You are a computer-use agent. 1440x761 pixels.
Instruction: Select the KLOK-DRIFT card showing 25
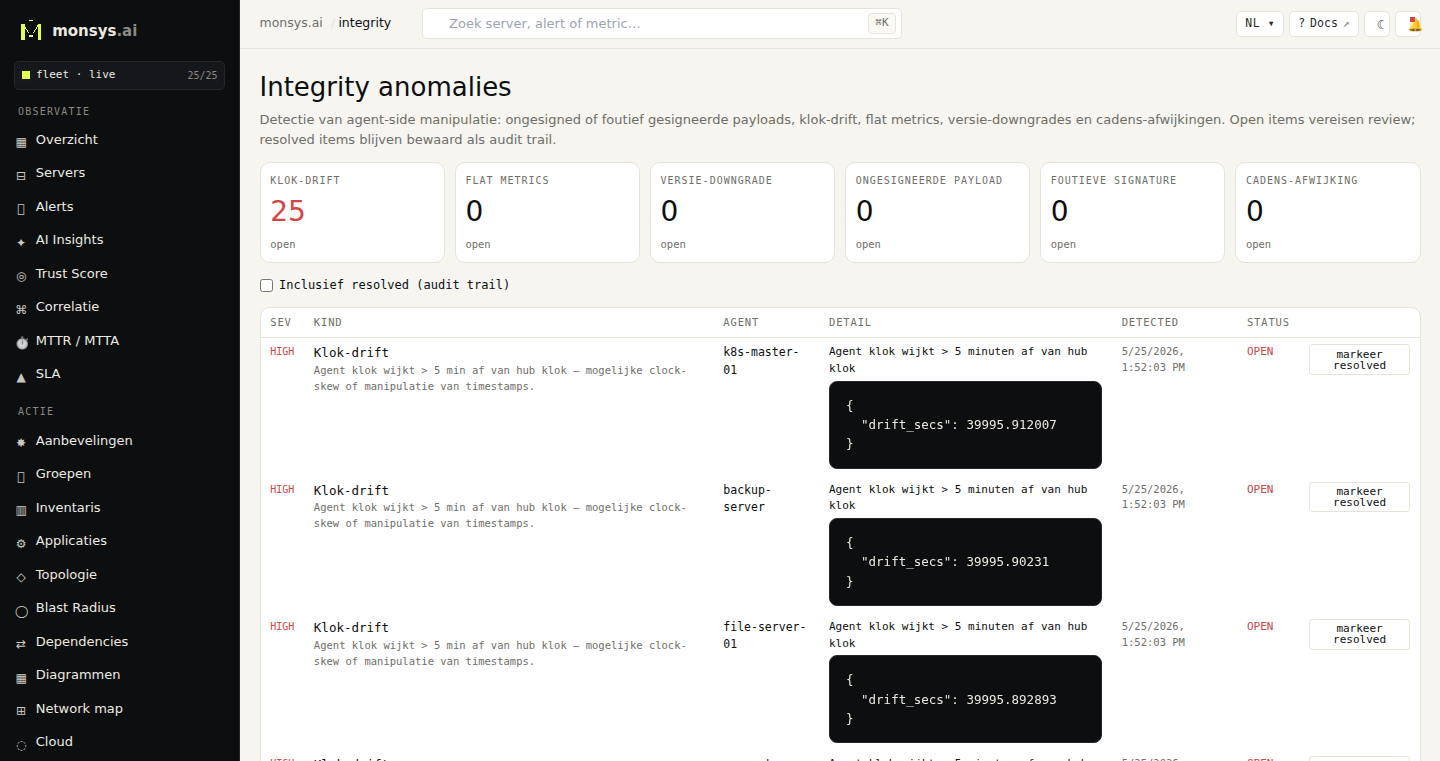(352, 212)
